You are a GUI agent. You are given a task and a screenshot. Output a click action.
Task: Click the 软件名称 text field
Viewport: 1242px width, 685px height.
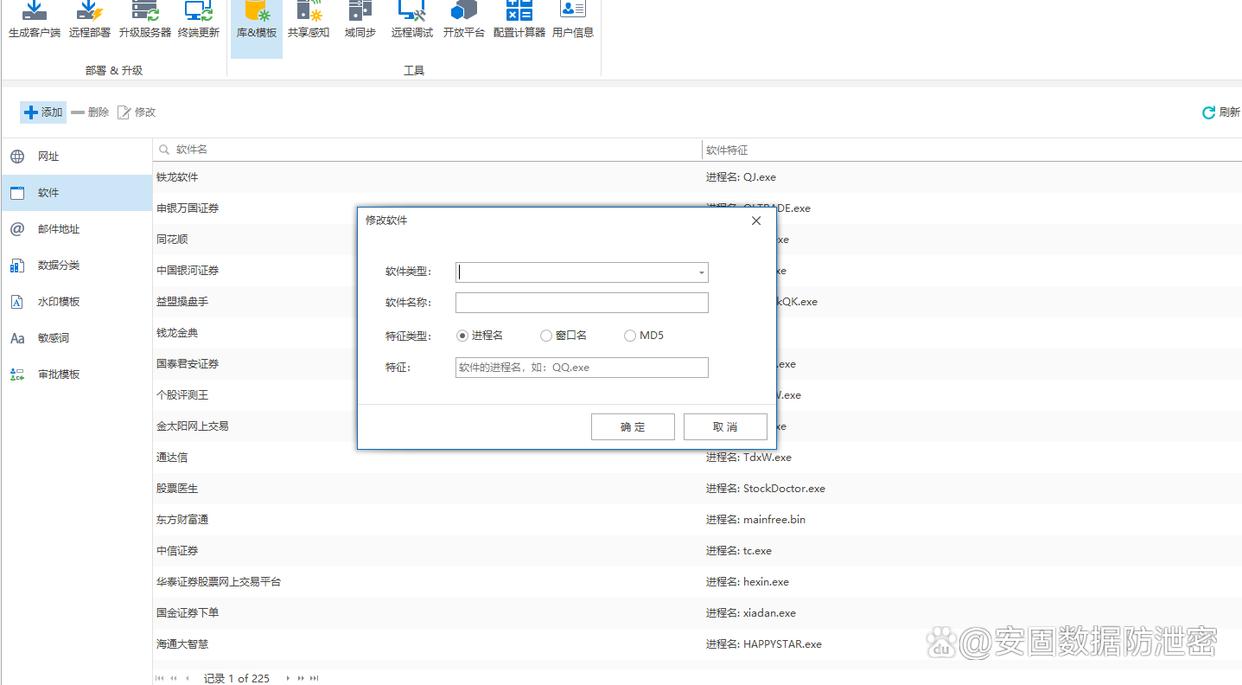(581, 303)
